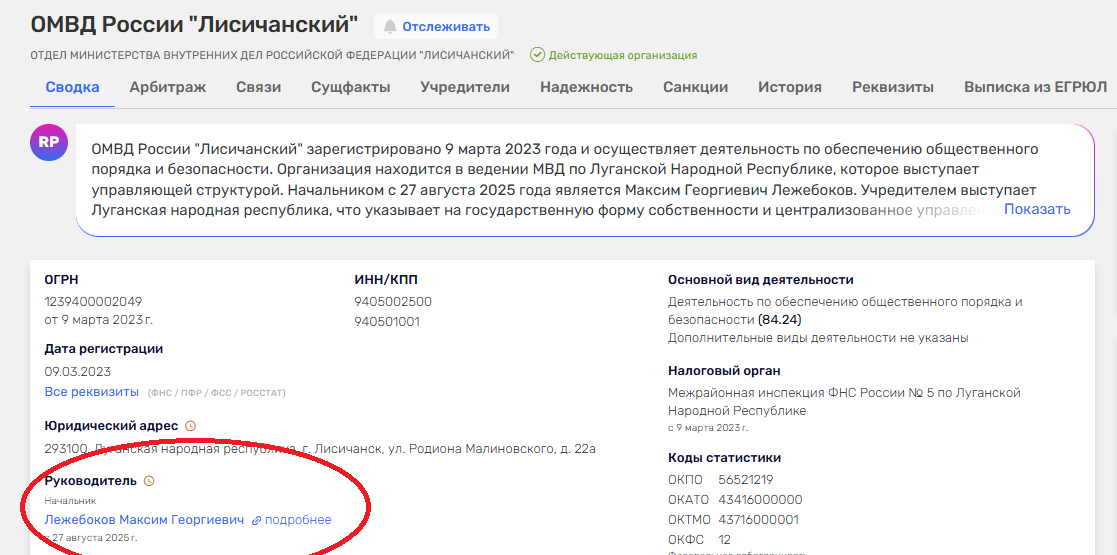
Task: Click the bell icon in Отслеживать button
Action: pos(390,27)
